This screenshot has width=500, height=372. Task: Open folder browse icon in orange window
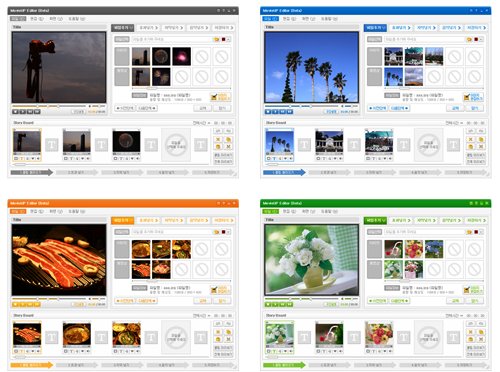217,232
